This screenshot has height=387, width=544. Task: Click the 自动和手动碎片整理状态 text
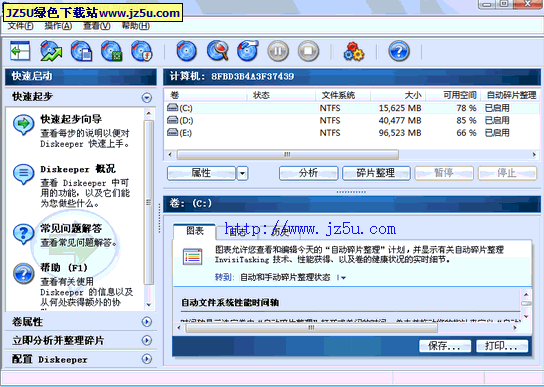[x=285, y=277]
